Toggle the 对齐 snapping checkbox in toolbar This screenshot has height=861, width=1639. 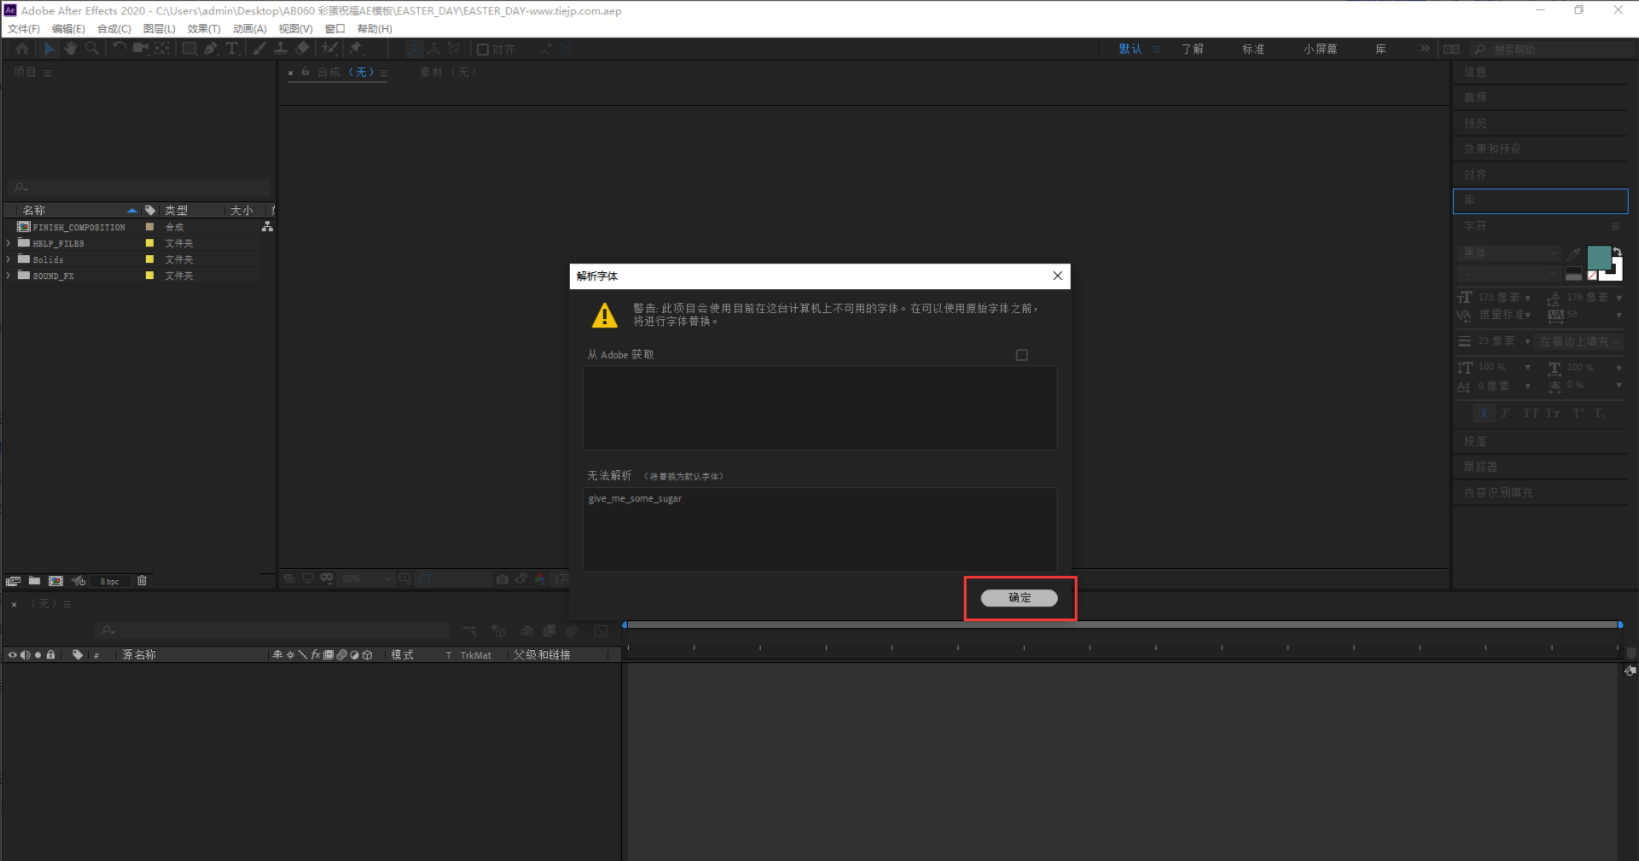[483, 49]
